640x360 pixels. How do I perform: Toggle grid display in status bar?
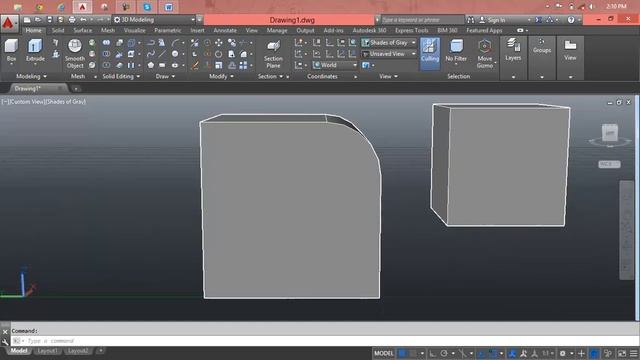pyautogui.click(x=402, y=353)
